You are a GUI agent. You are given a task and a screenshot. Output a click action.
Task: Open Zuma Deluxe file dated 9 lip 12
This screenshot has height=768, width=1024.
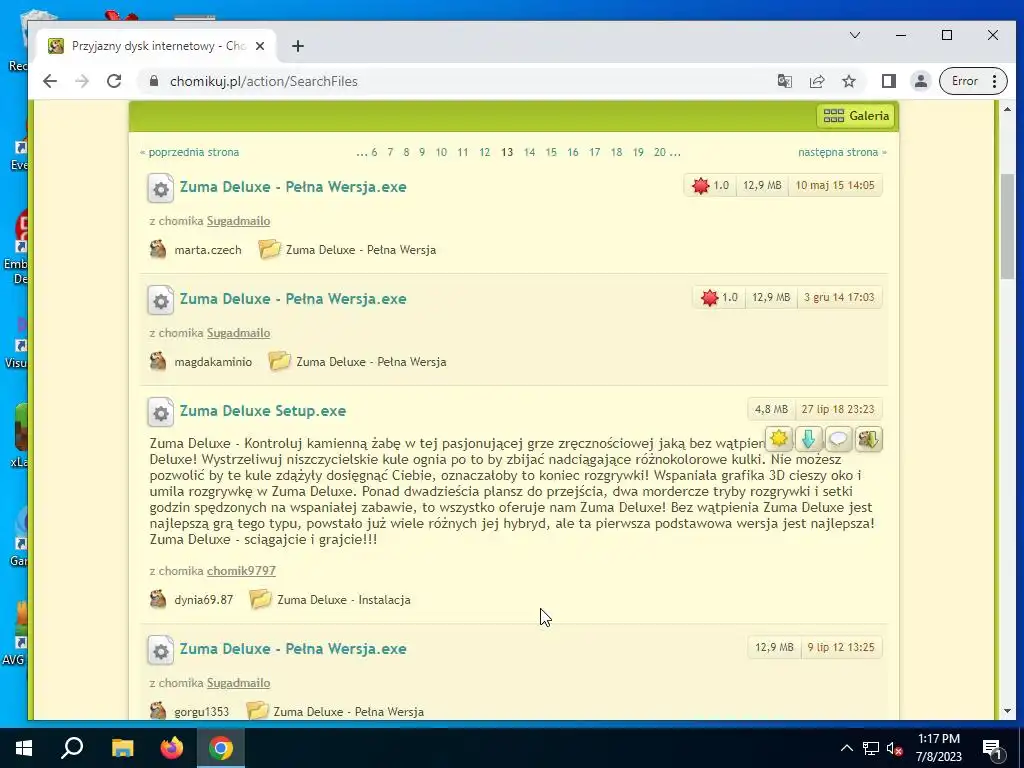click(293, 648)
